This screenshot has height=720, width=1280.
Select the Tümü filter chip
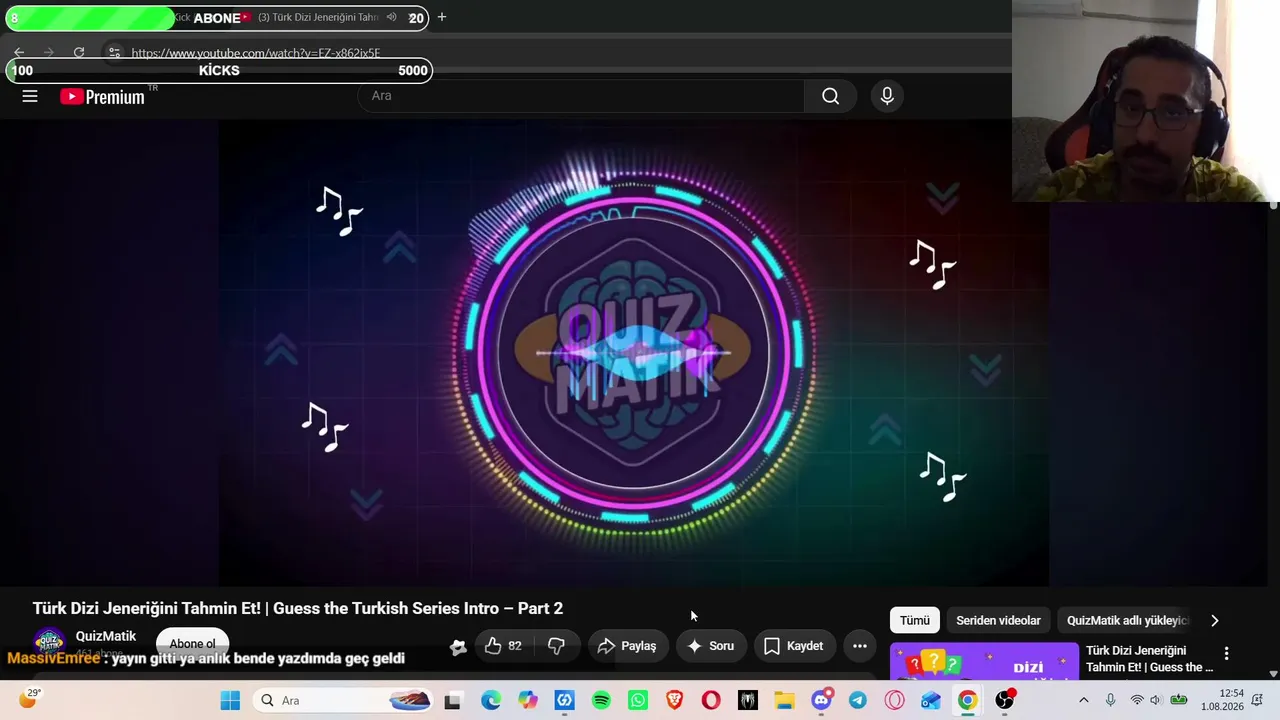tap(914, 620)
